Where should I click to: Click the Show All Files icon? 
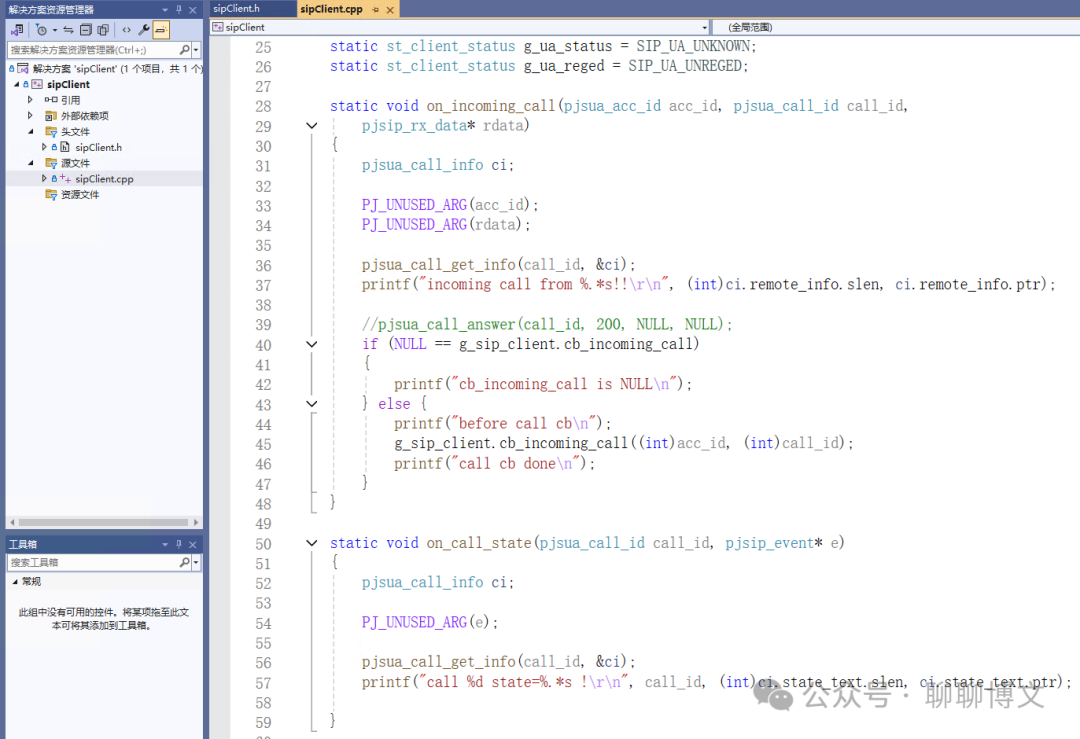click(x=103, y=30)
